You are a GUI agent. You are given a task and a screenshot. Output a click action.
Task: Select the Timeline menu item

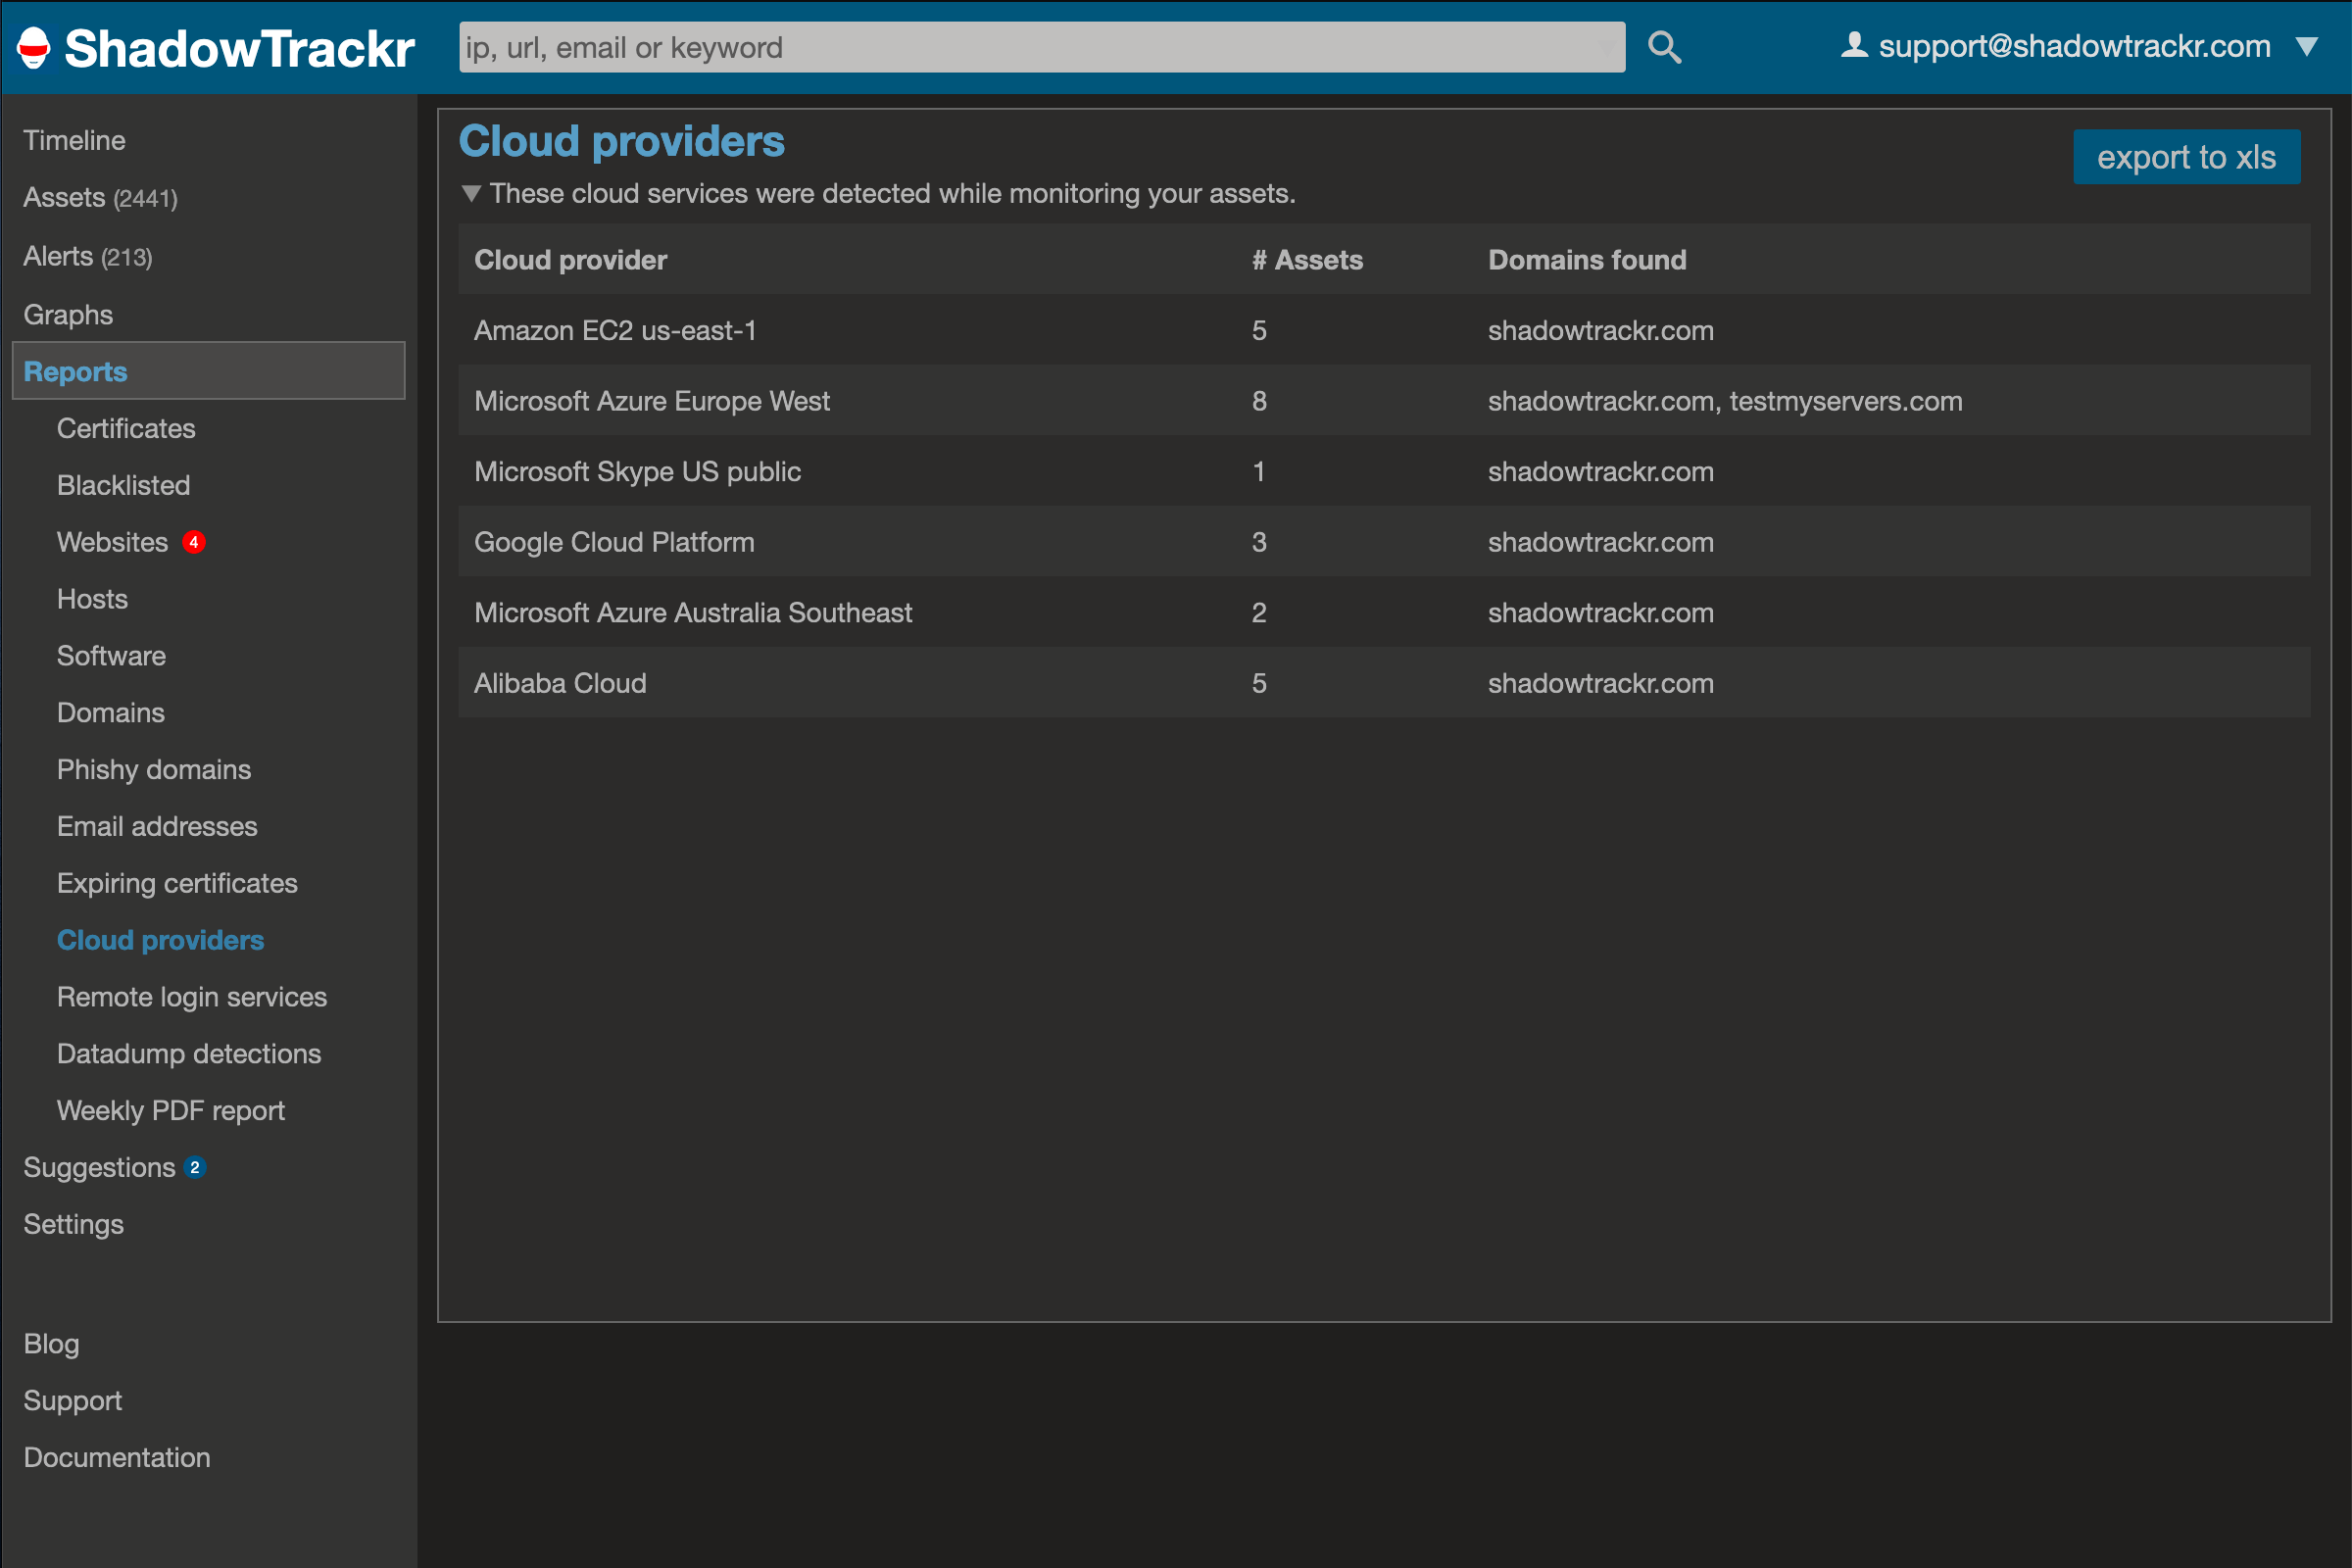point(75,138)
